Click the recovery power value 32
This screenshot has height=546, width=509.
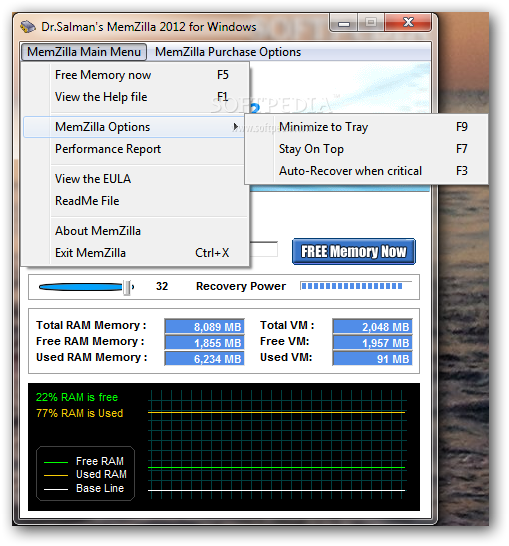coord(162,286)
